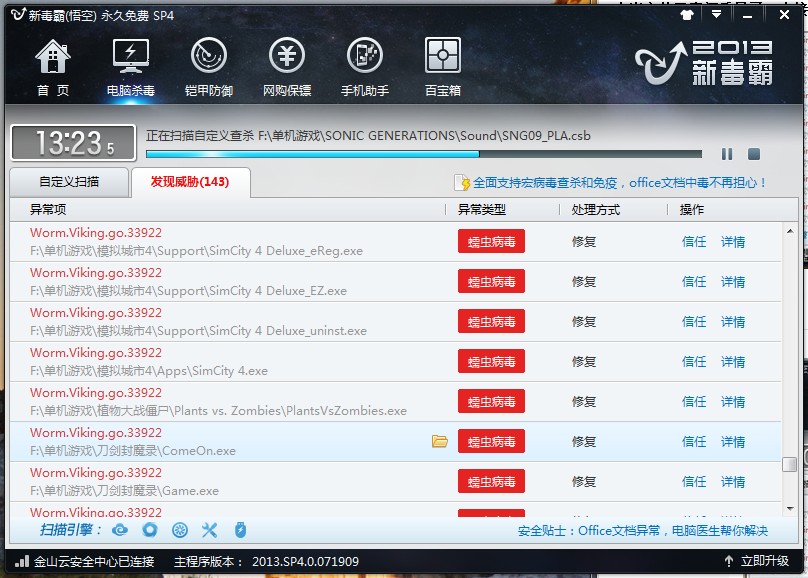
Task: Click 蠕虫病毒 badge for PlantsVsZombies.exe
Action: tap(491, 401)
